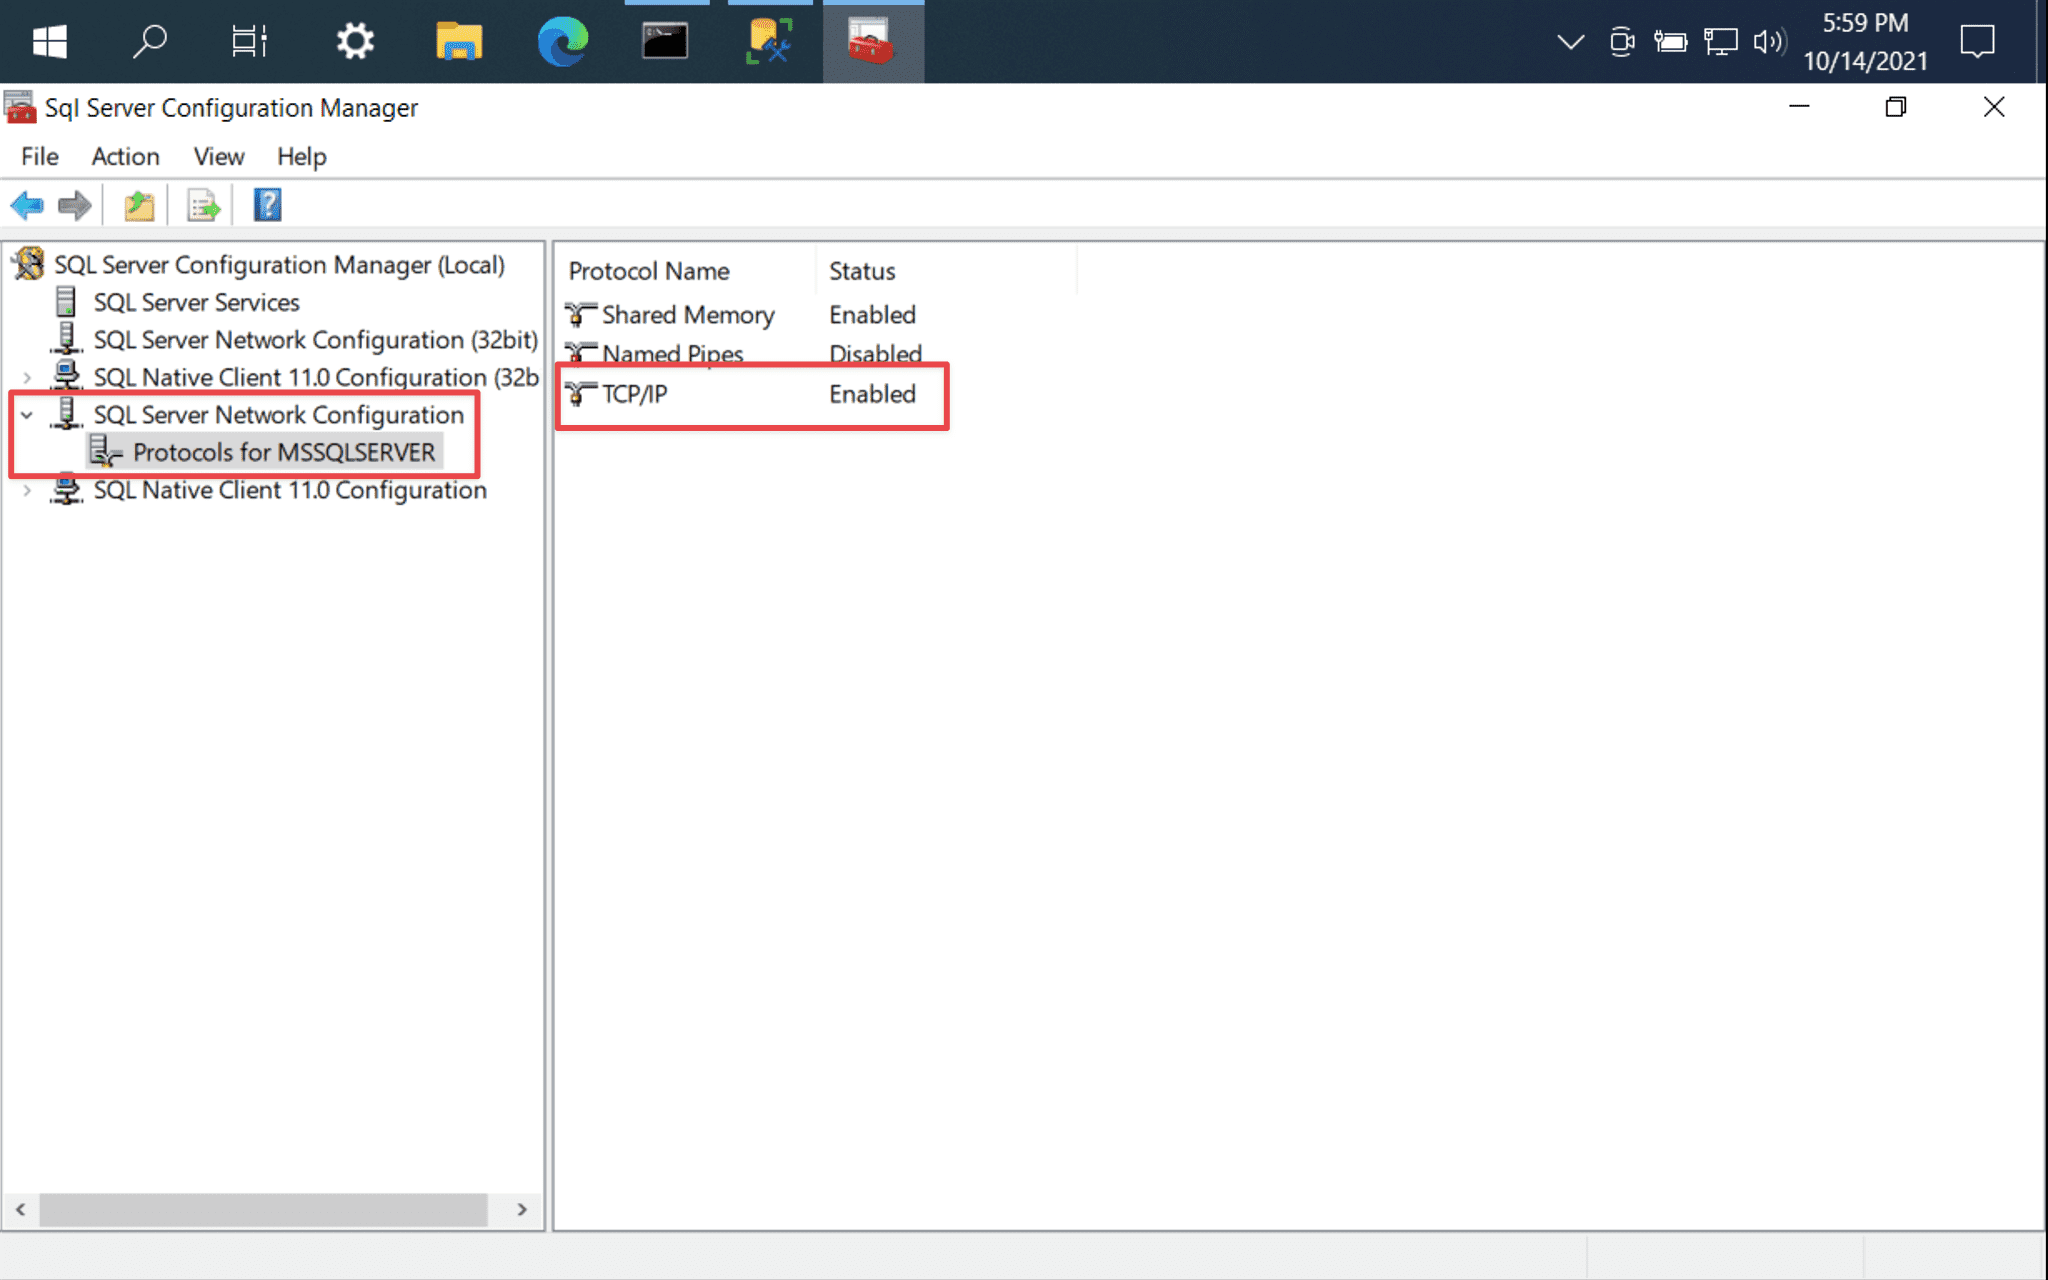The width and height of the screenshot is (2048, 1280).
Task: Click the Export List toolbar icon
Action: click(203, 206)
